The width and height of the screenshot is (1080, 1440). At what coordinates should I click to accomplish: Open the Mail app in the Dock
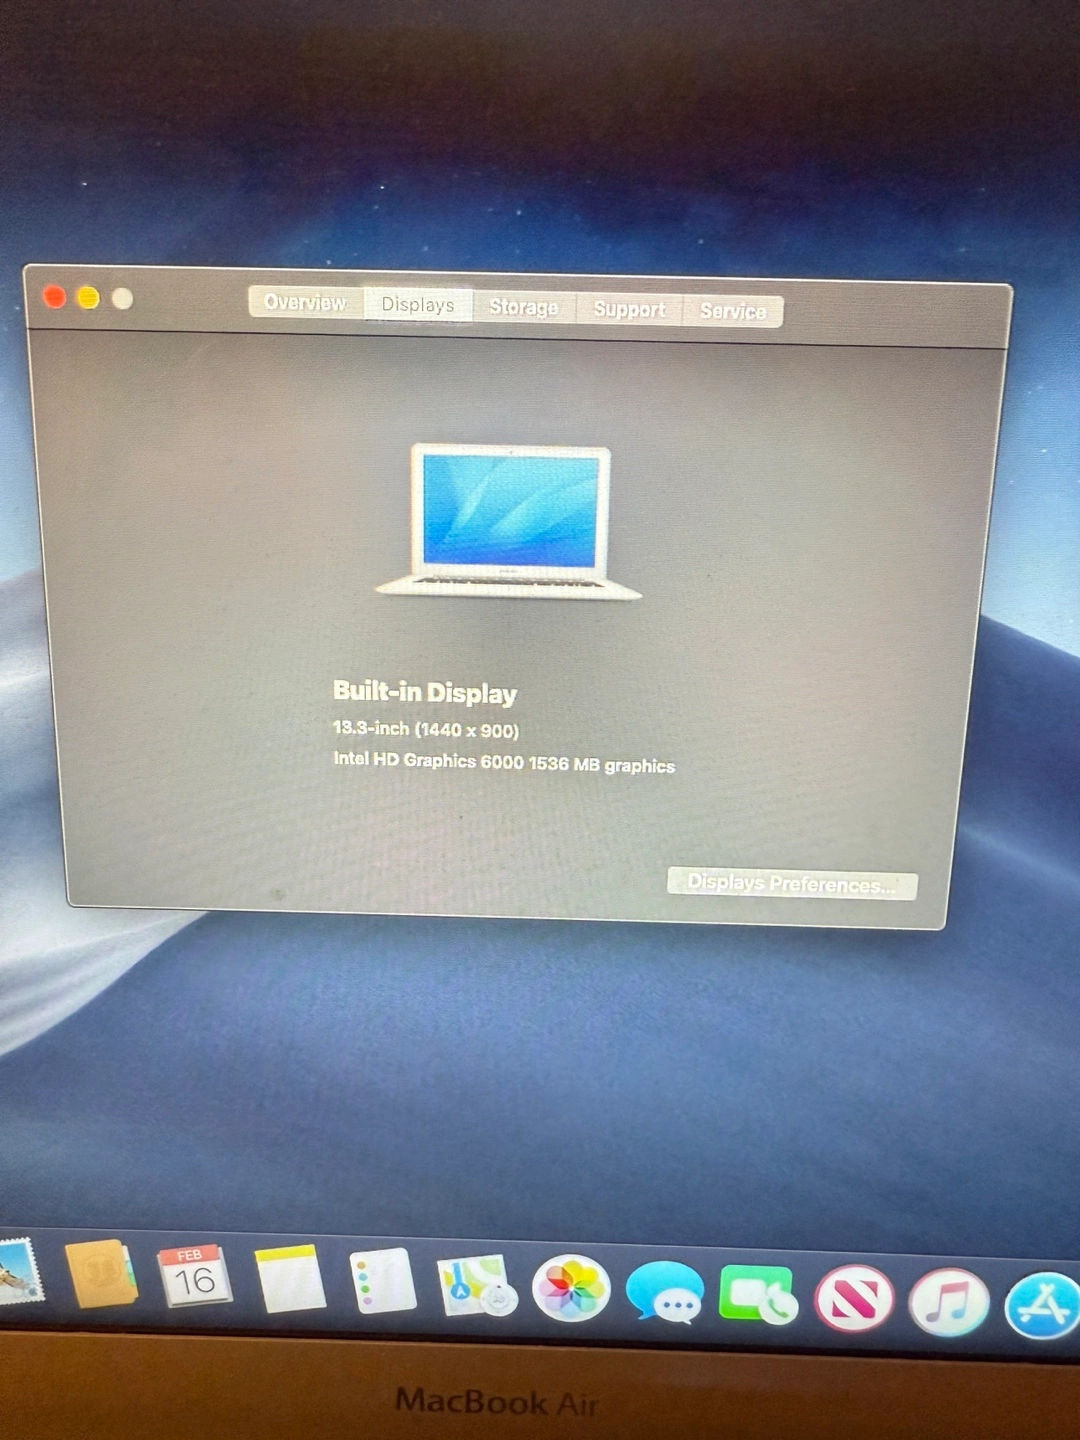(18, 1272)
